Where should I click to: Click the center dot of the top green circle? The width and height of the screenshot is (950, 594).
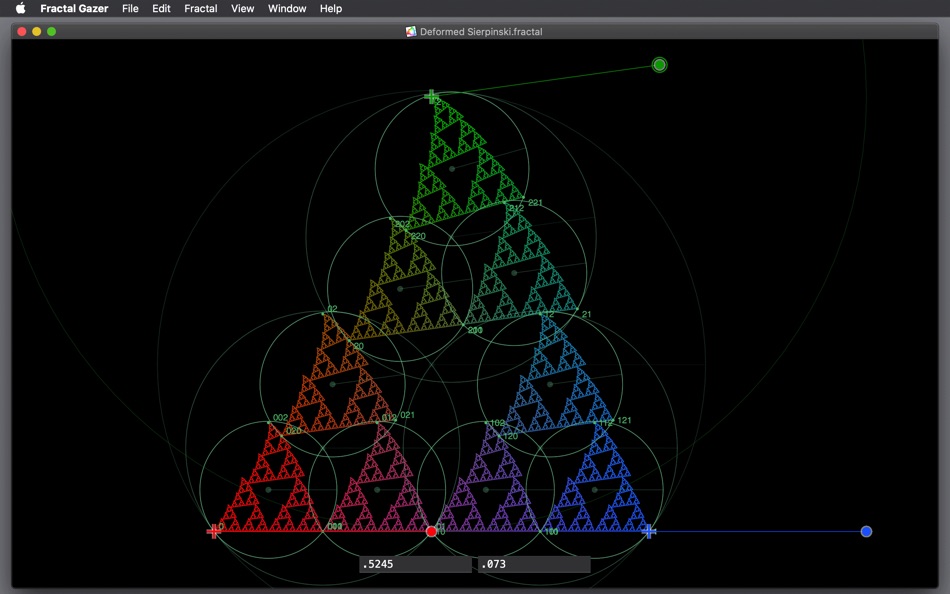tap(452, 169)
